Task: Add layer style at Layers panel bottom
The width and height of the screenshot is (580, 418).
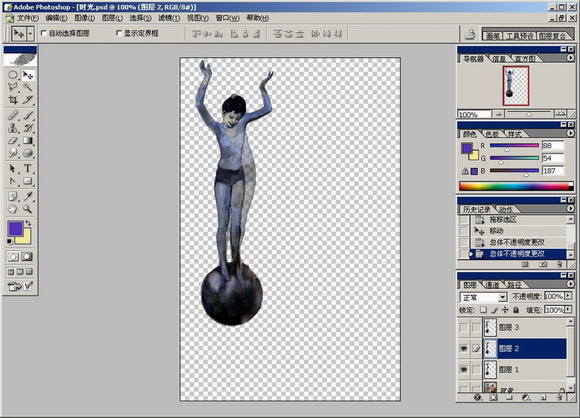Action: coord(478,398)
